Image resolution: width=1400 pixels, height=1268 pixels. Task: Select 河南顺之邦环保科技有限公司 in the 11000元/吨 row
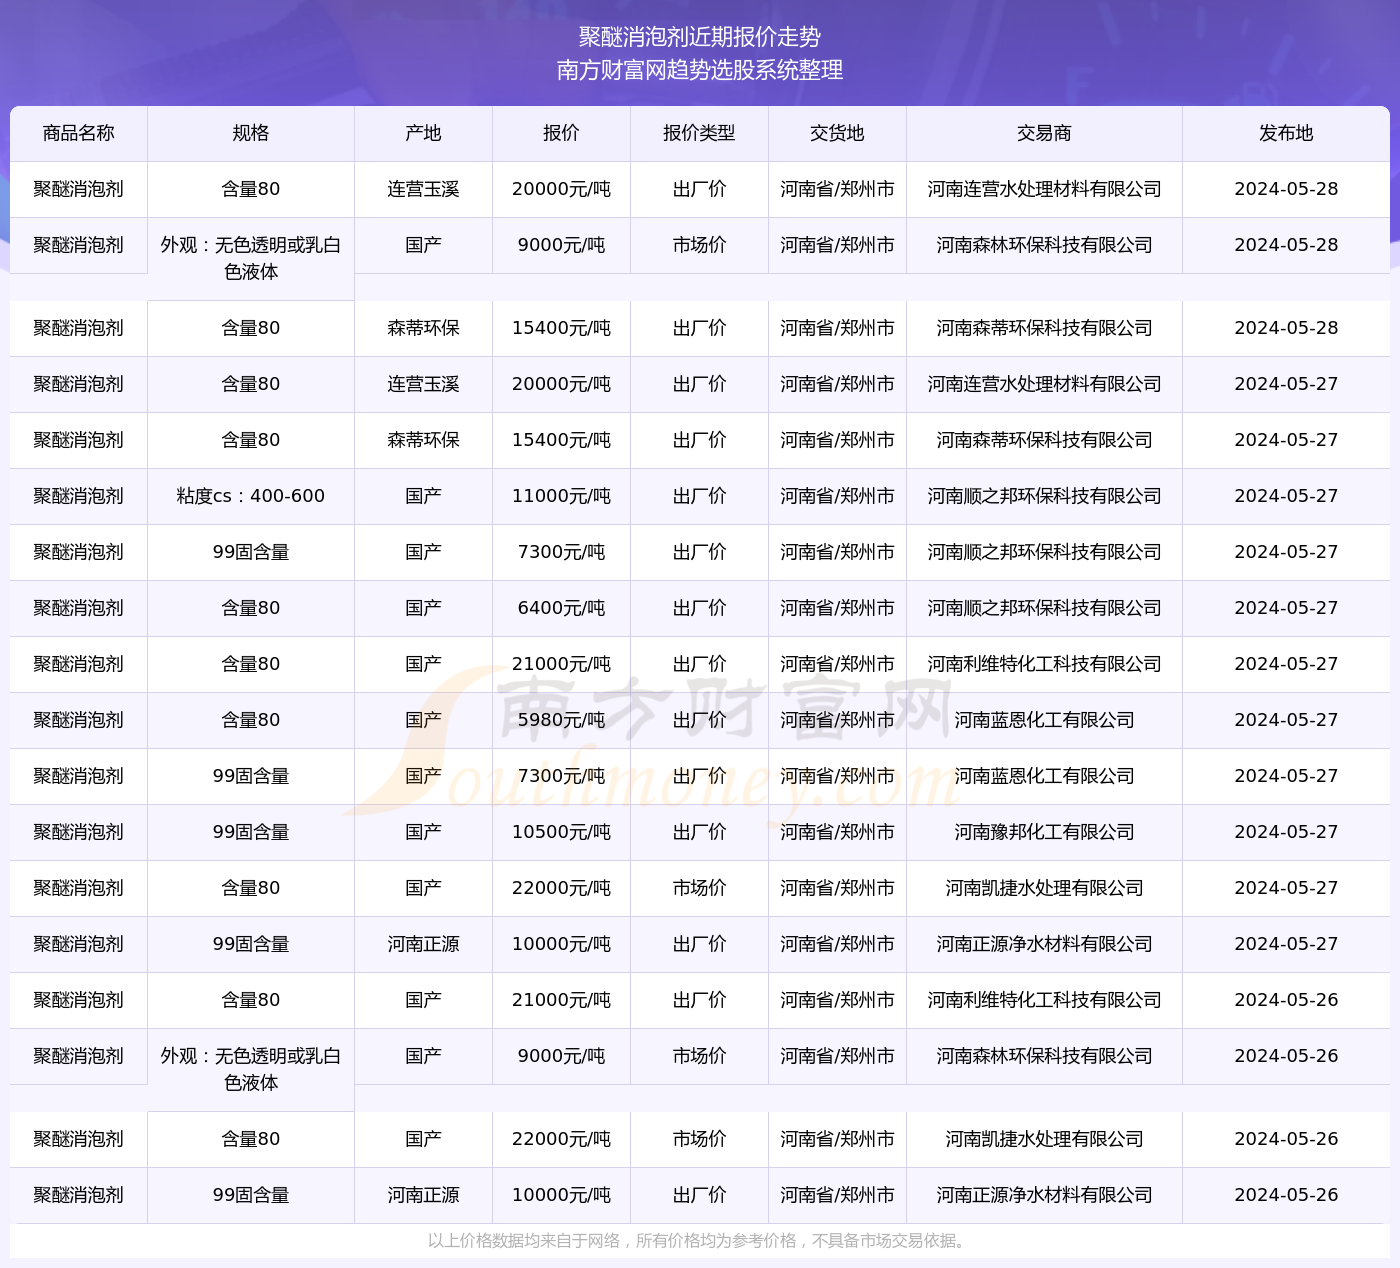coord(1044,496)
